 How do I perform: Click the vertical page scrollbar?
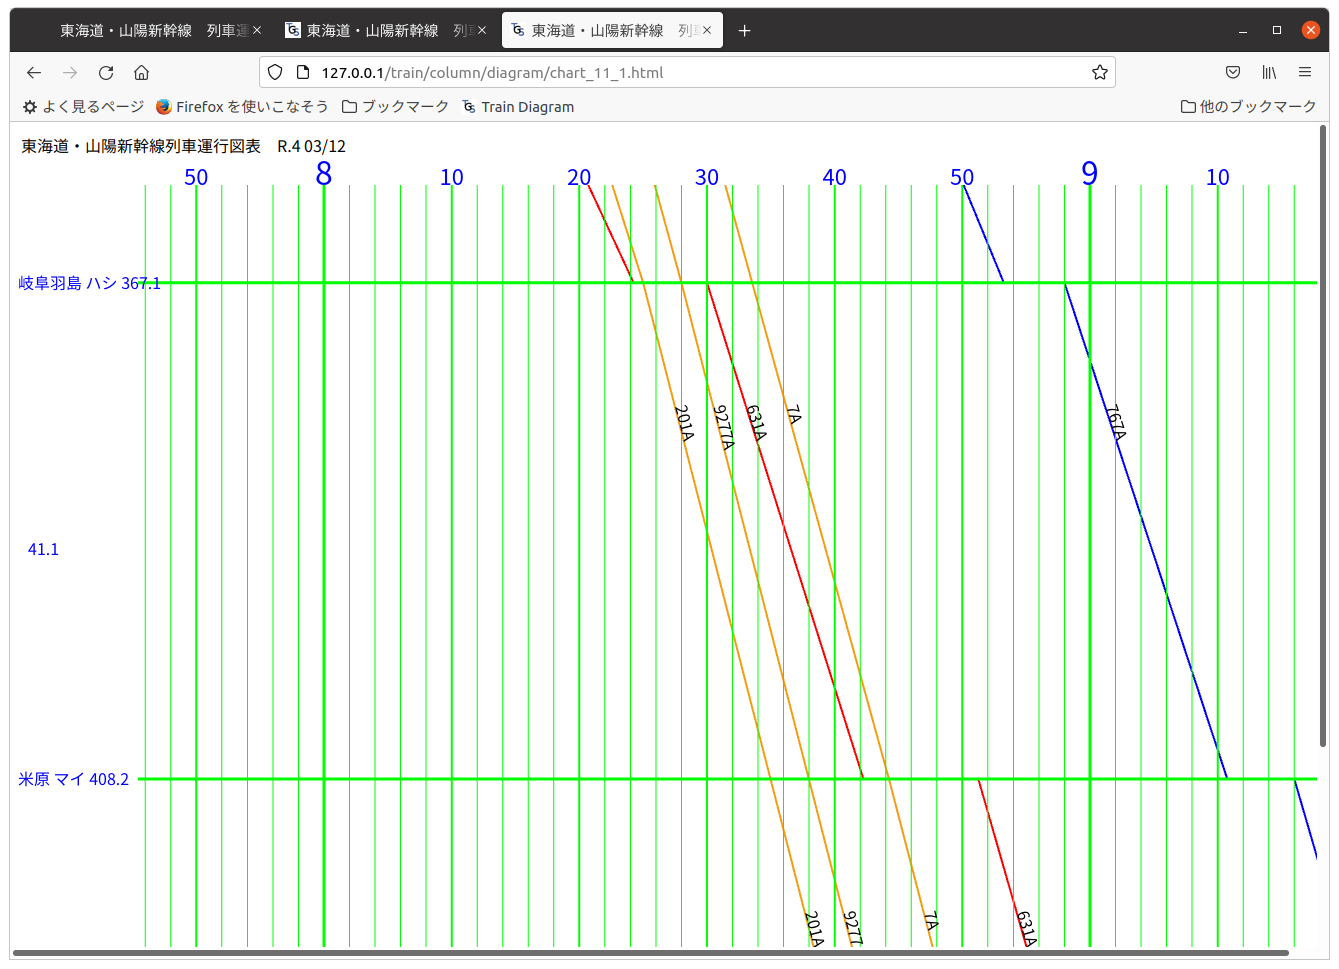[1323, 437]
